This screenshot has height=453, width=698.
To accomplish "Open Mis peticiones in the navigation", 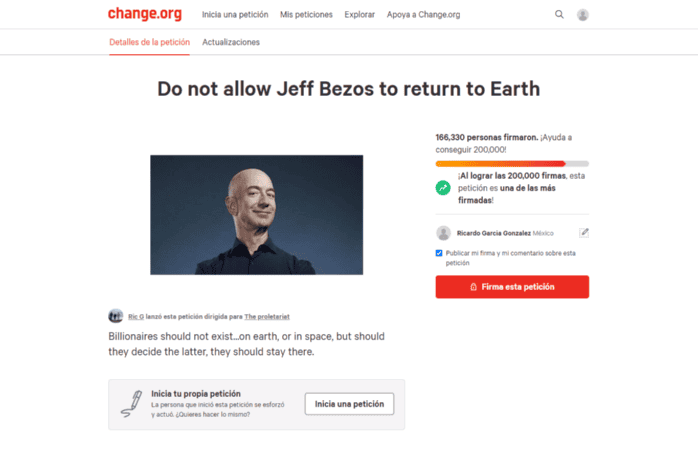I will pyautogui.click(x=306, y=15).
